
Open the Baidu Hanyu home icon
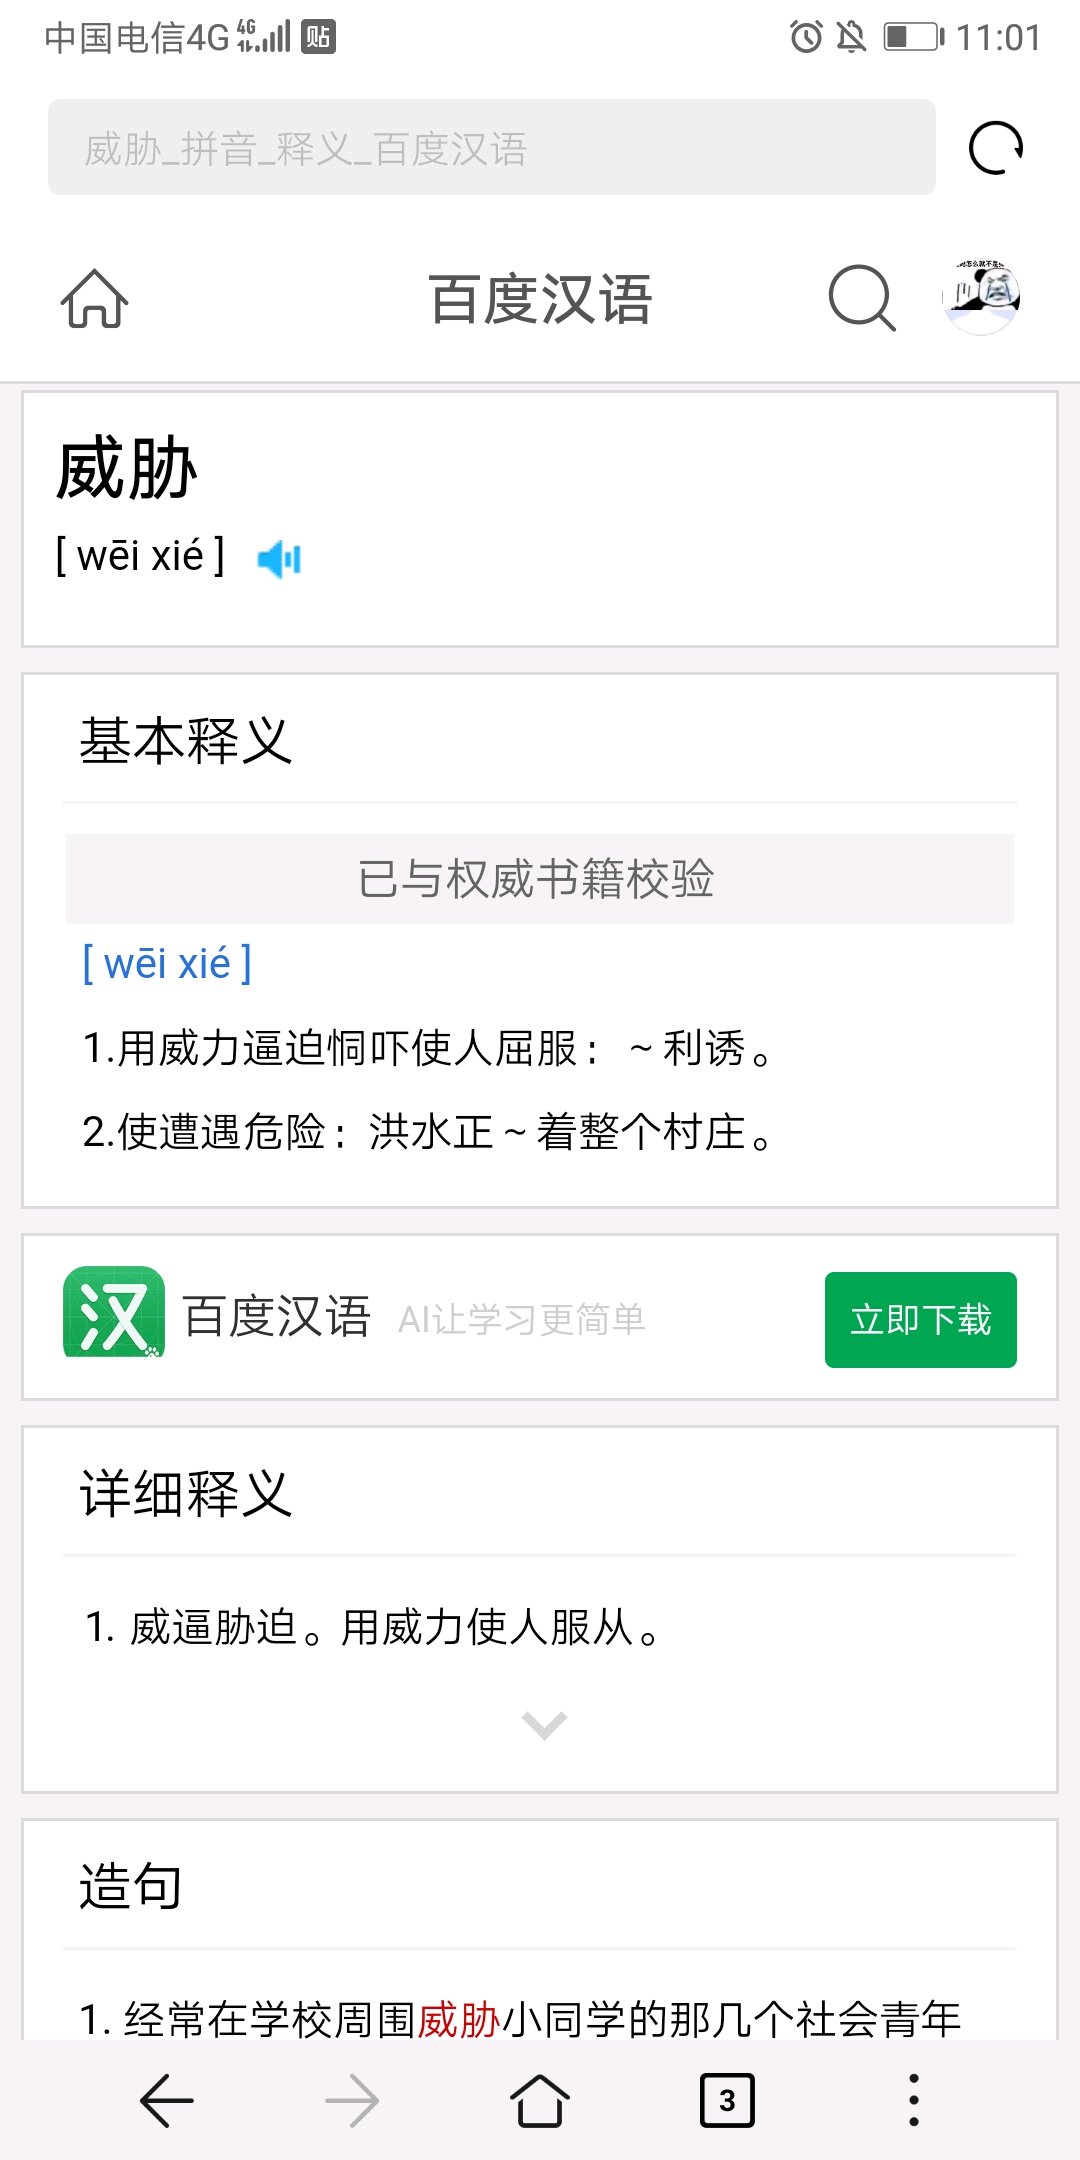(x=94, y=298)
